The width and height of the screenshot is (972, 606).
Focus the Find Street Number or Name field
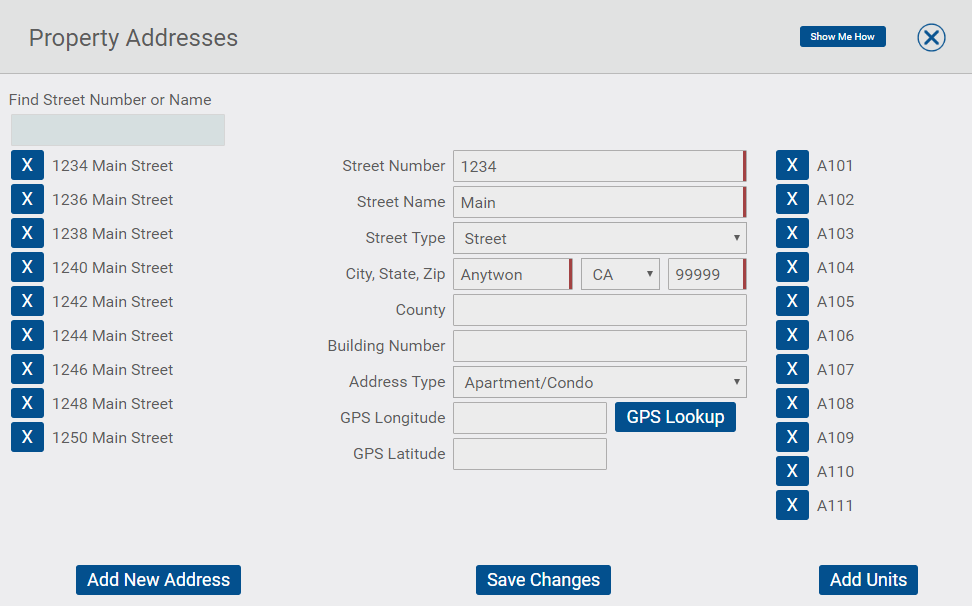[x=118, y=130]
